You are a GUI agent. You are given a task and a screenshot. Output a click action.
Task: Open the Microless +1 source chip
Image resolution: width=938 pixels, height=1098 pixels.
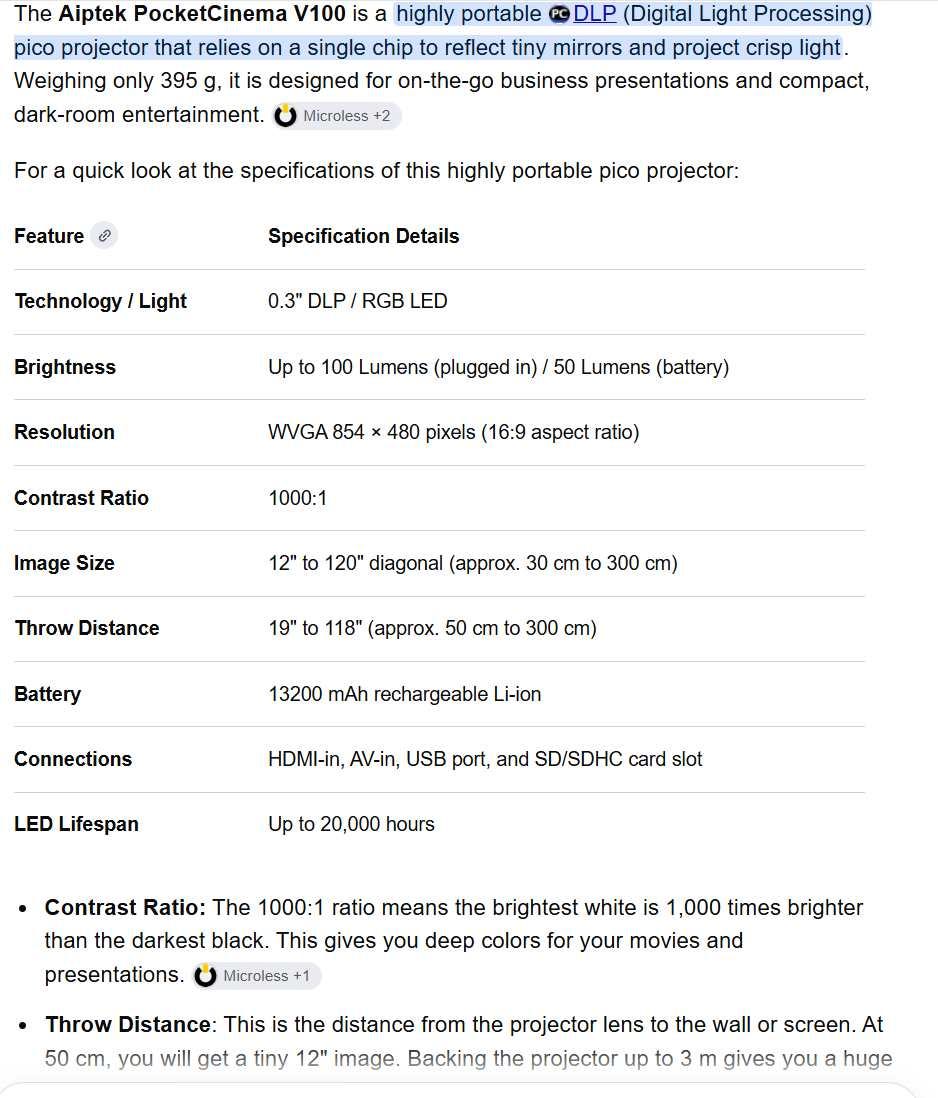pyautogui.click(x=256, y=975)
